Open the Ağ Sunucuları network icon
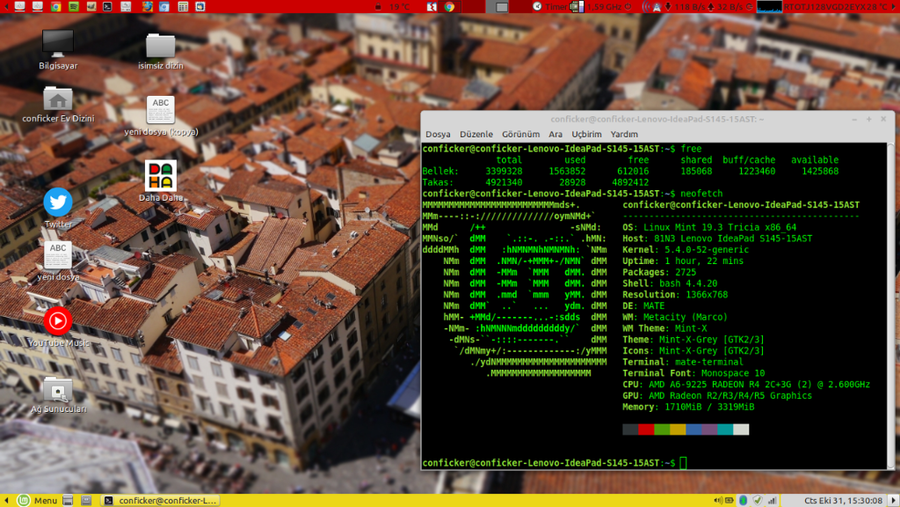The image size is (900, 507). coord(58,394)
